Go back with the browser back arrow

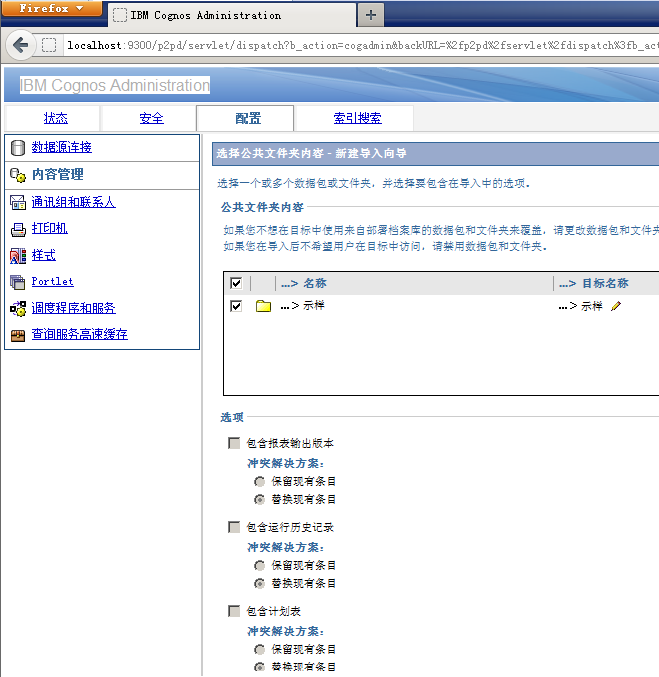[20, 45]
